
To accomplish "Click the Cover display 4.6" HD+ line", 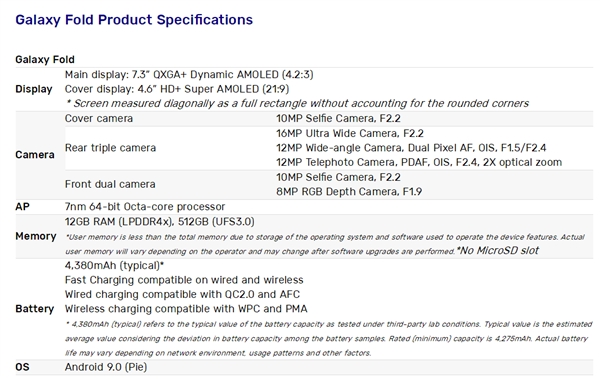I will coord(177,89).
